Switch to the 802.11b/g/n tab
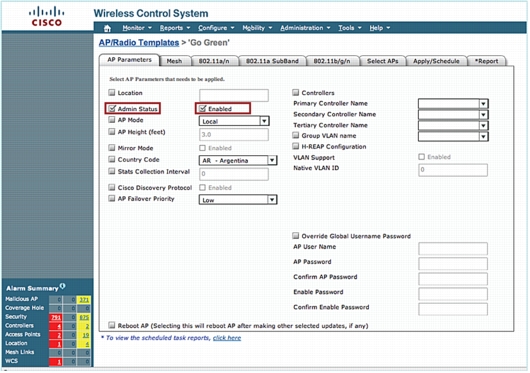The height and width of the screenshot is (373, 530). (332, 61)
